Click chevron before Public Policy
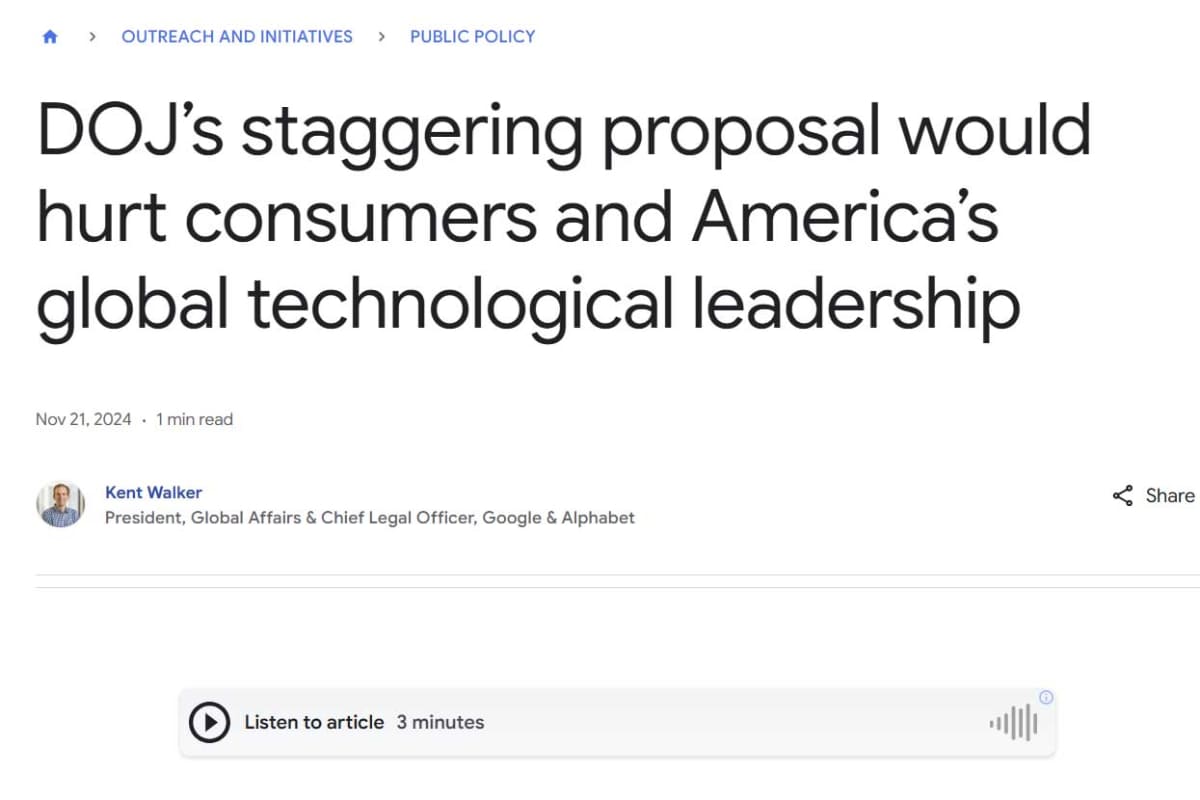Screen dimensions: 1200x800 tap(382, 37)
